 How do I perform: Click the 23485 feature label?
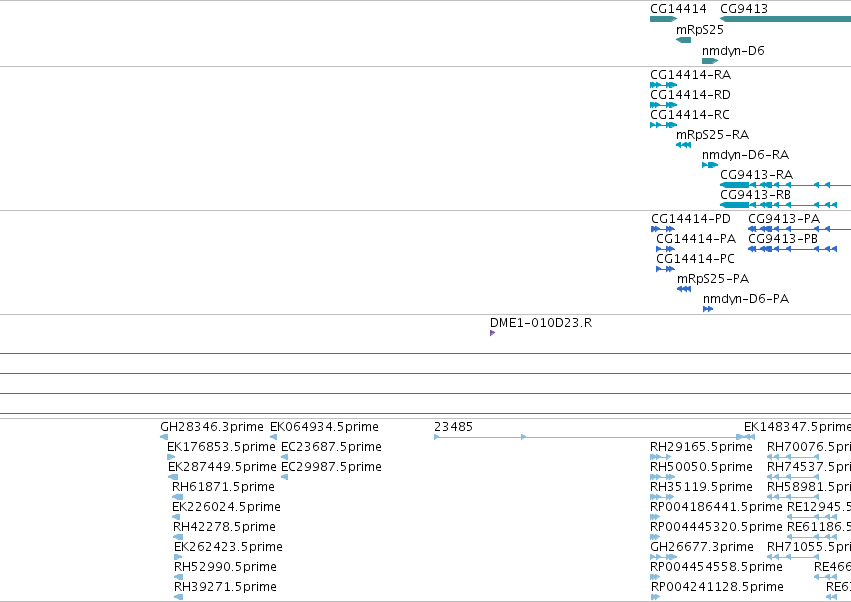point(454,427)
